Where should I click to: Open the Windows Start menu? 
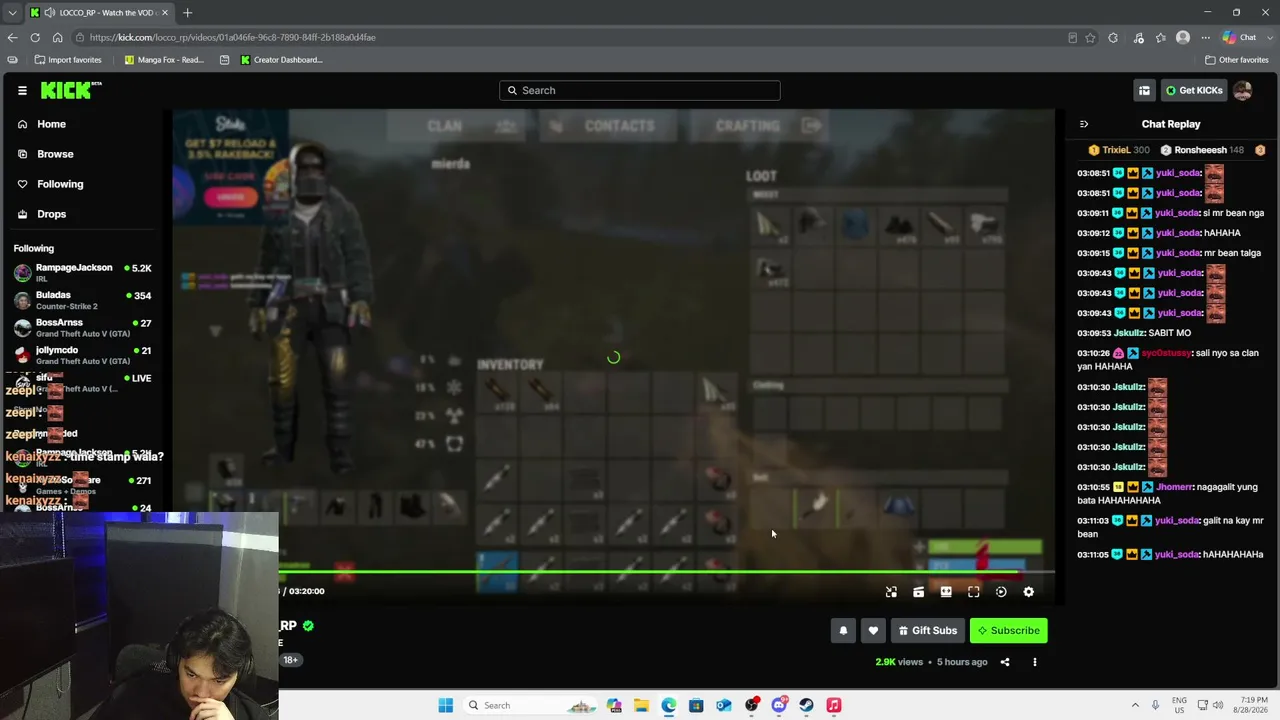[446, 705]
